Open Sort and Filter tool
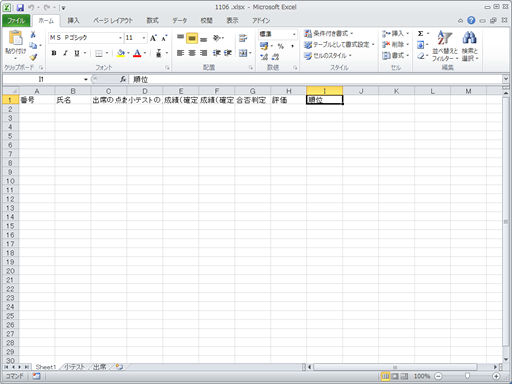The width and height of the screenshot is (512, 384). coord(445,46)
